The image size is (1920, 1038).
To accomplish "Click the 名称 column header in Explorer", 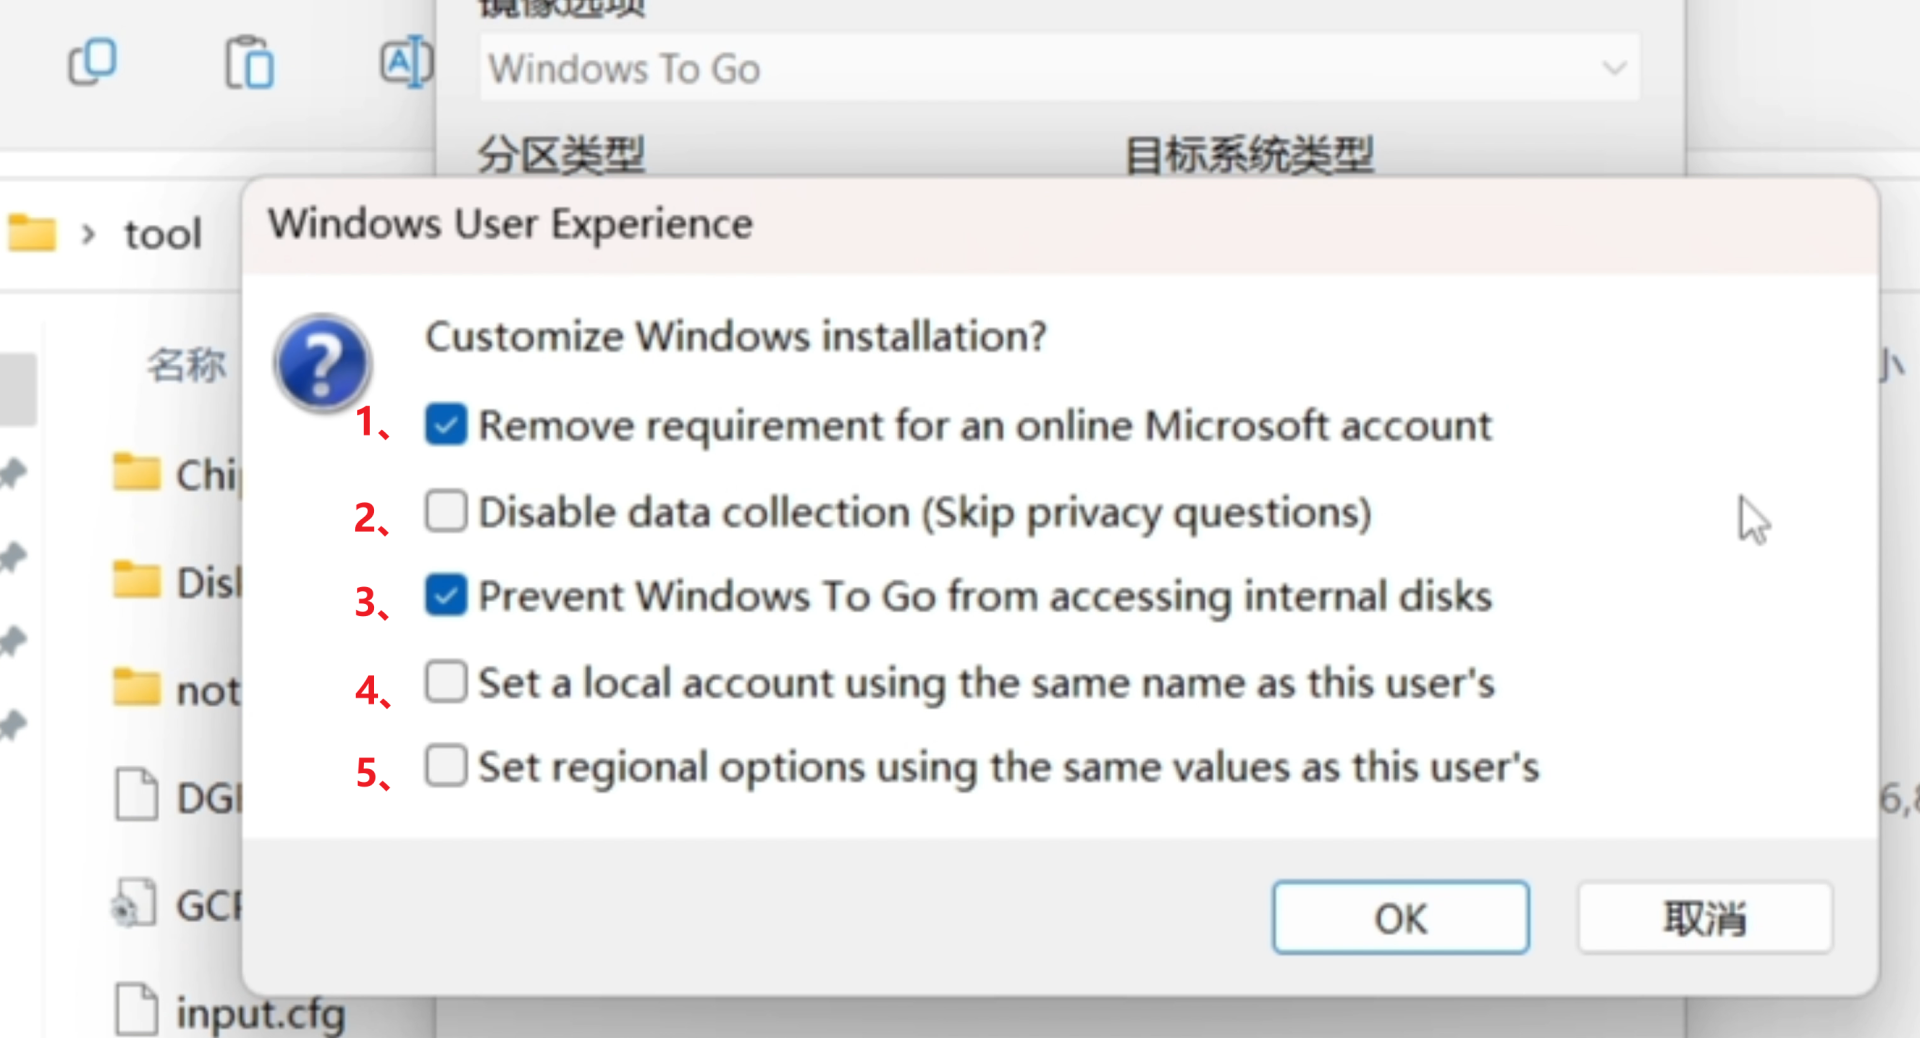I will coord(187,365).
